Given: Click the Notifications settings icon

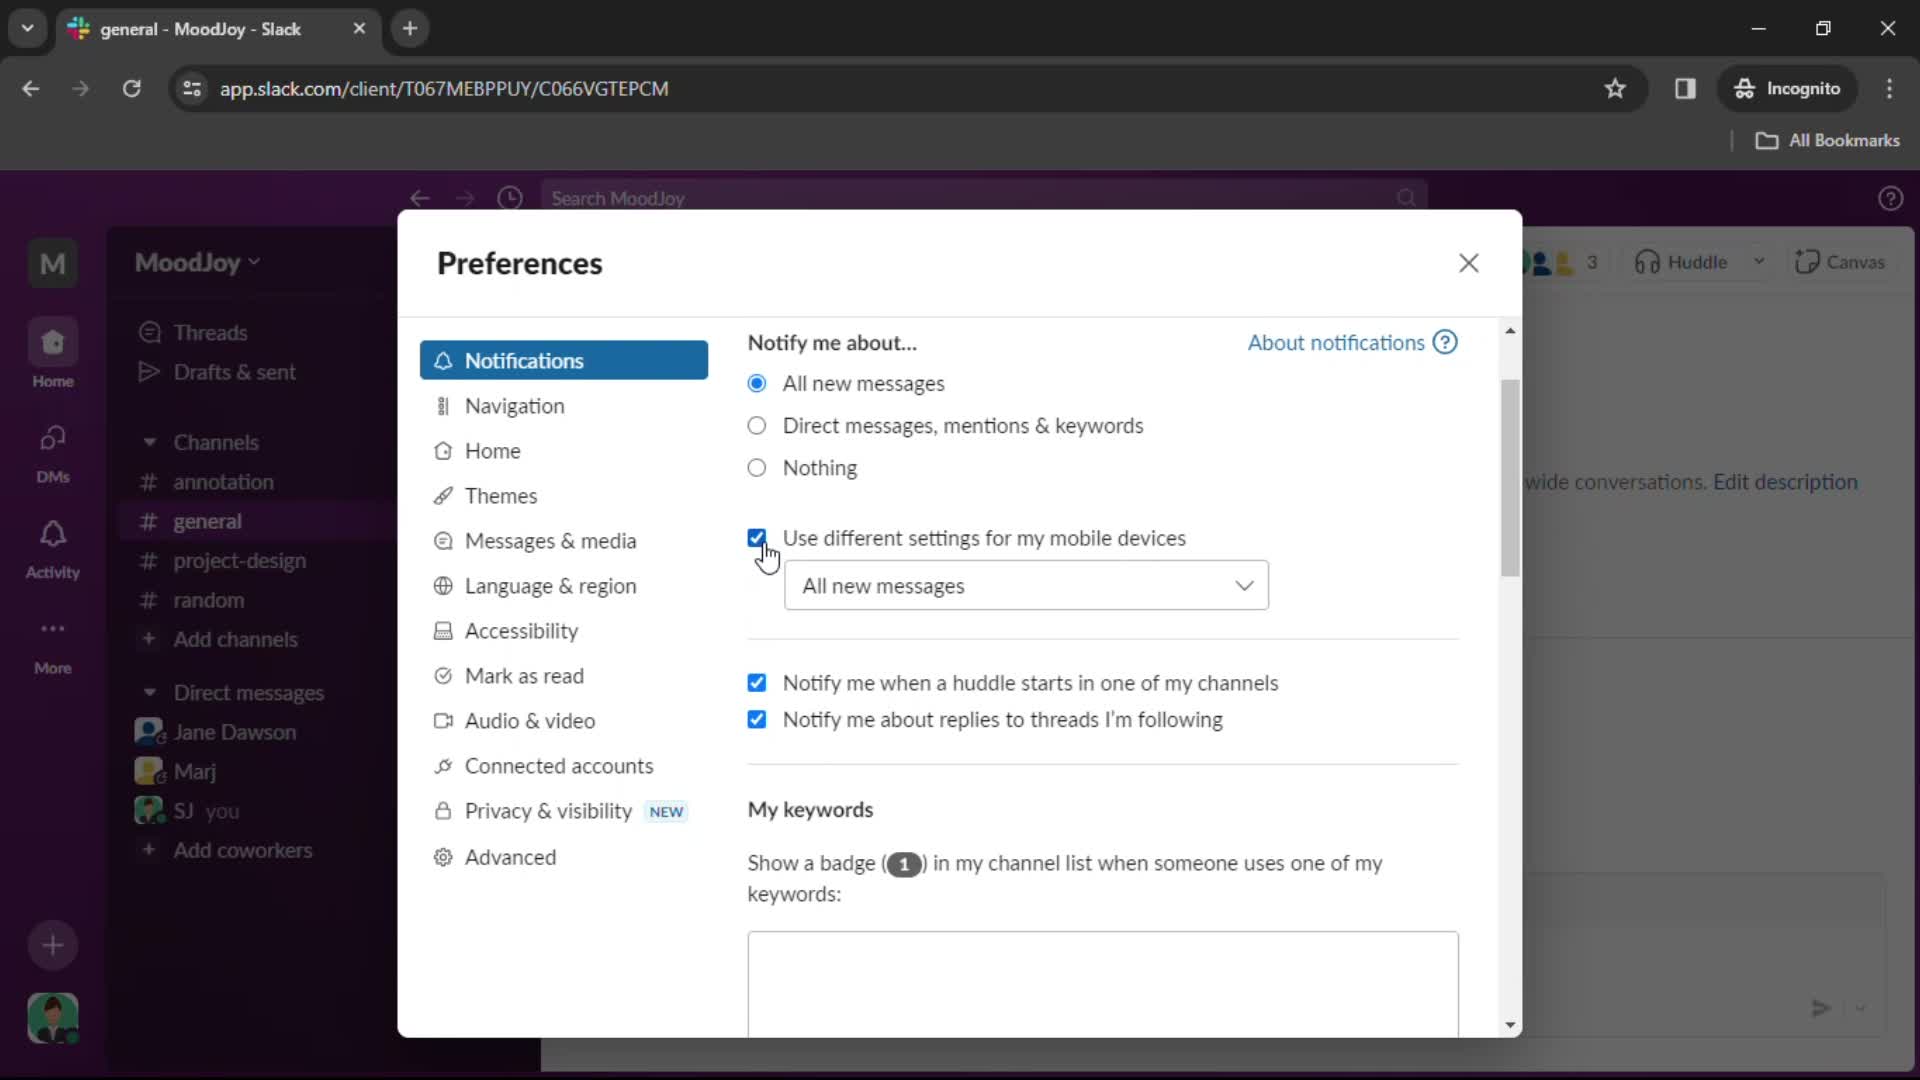Looking at the screenshot, I should tap(443, 360).
